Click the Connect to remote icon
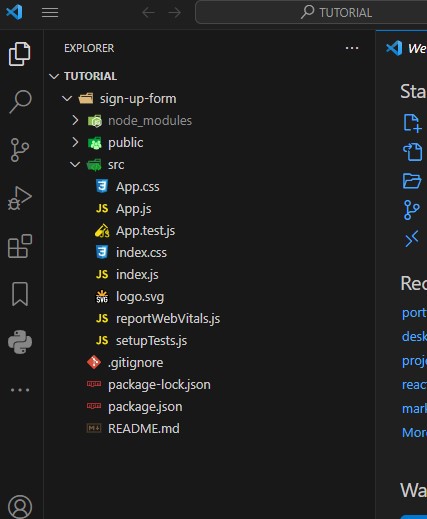The image size is (427, 519). [x=412, y=239]
